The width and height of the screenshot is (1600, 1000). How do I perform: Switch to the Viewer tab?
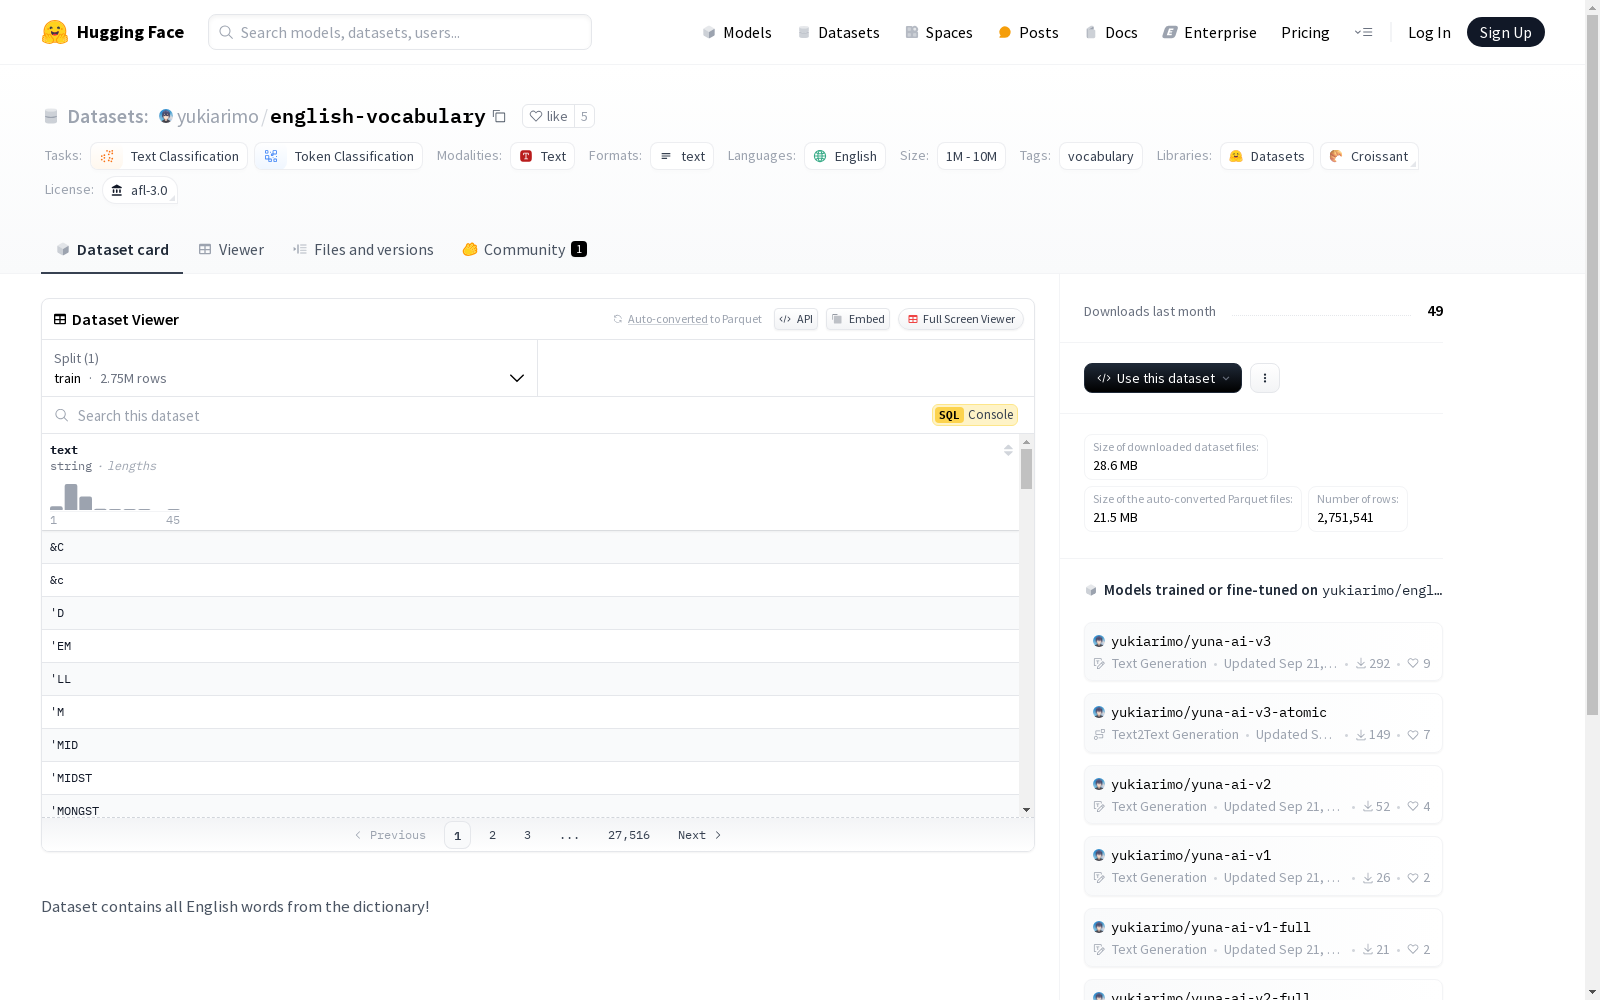(231, 250)
